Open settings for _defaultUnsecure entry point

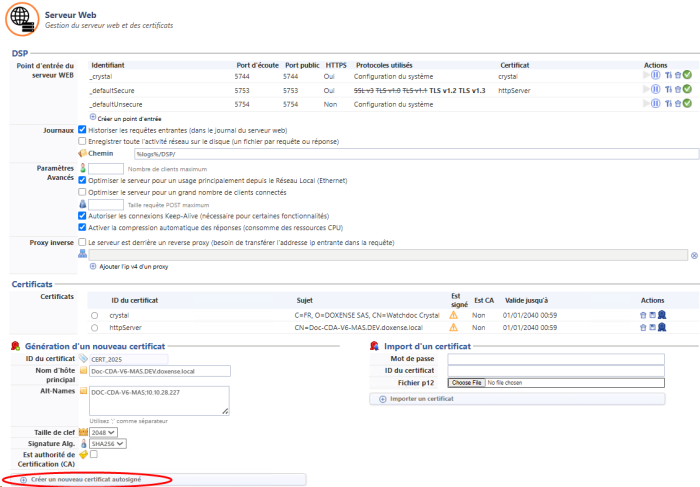point(667,103)
